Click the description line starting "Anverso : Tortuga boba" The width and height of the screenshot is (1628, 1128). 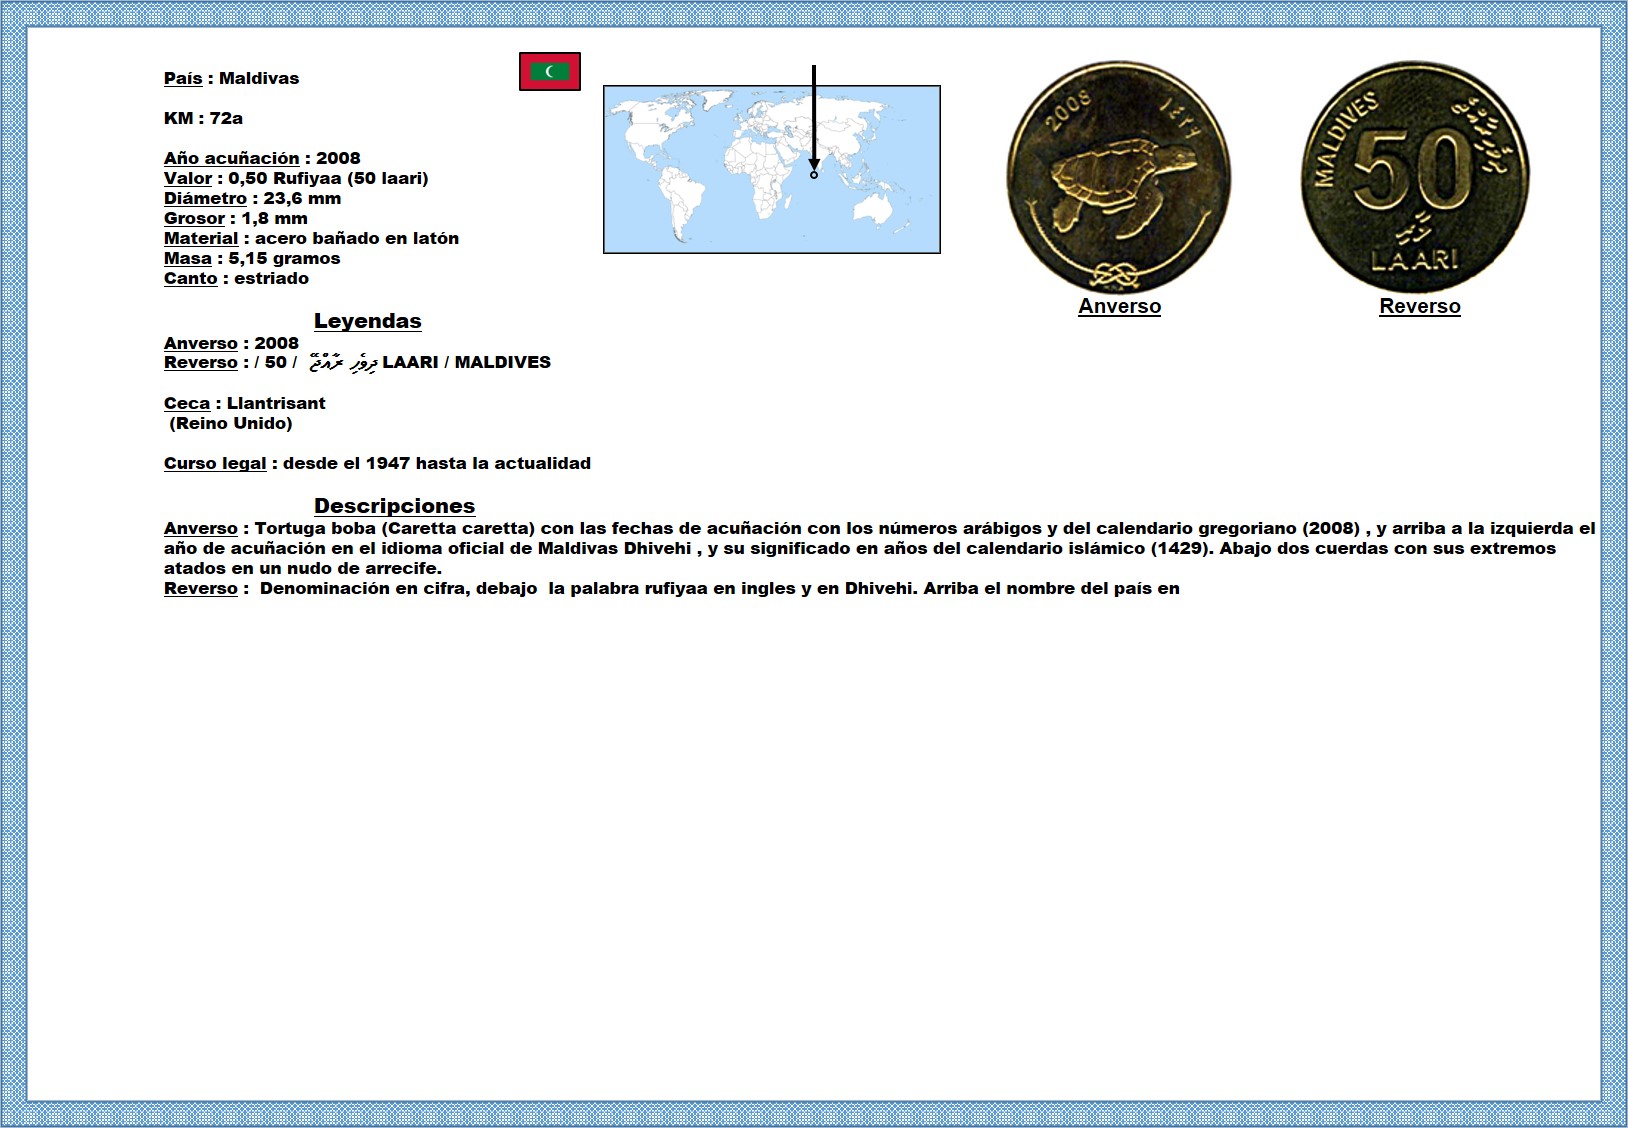[880, 528]
